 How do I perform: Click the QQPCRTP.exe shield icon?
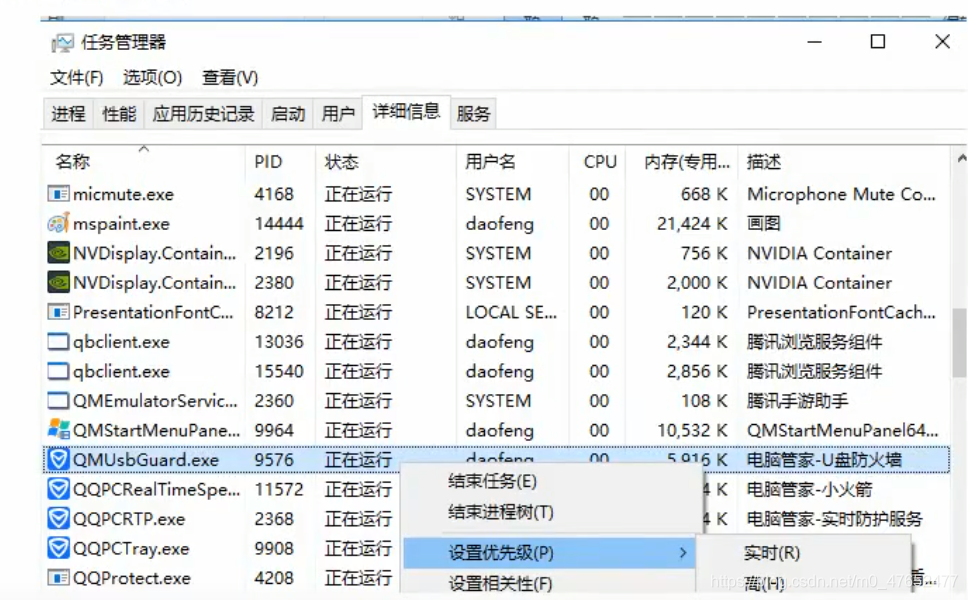58,519
